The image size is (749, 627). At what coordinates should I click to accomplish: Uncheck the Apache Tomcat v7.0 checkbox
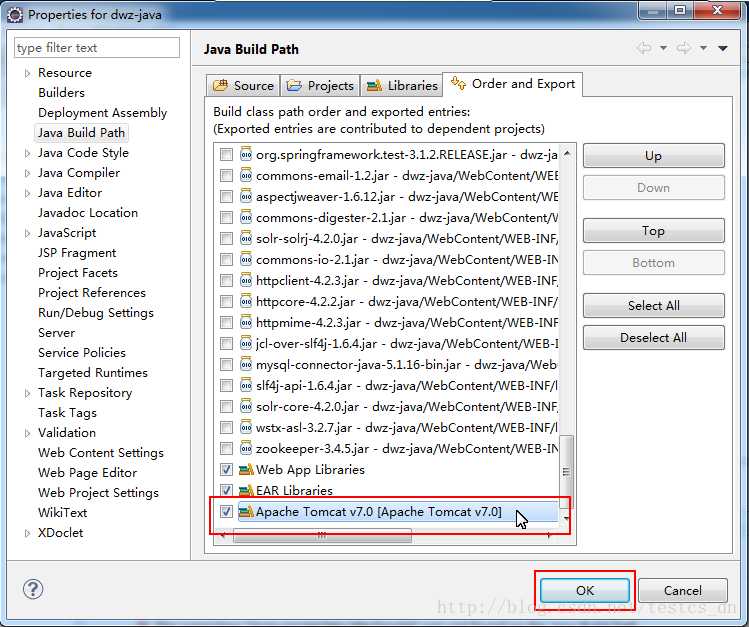coord(226,512)
